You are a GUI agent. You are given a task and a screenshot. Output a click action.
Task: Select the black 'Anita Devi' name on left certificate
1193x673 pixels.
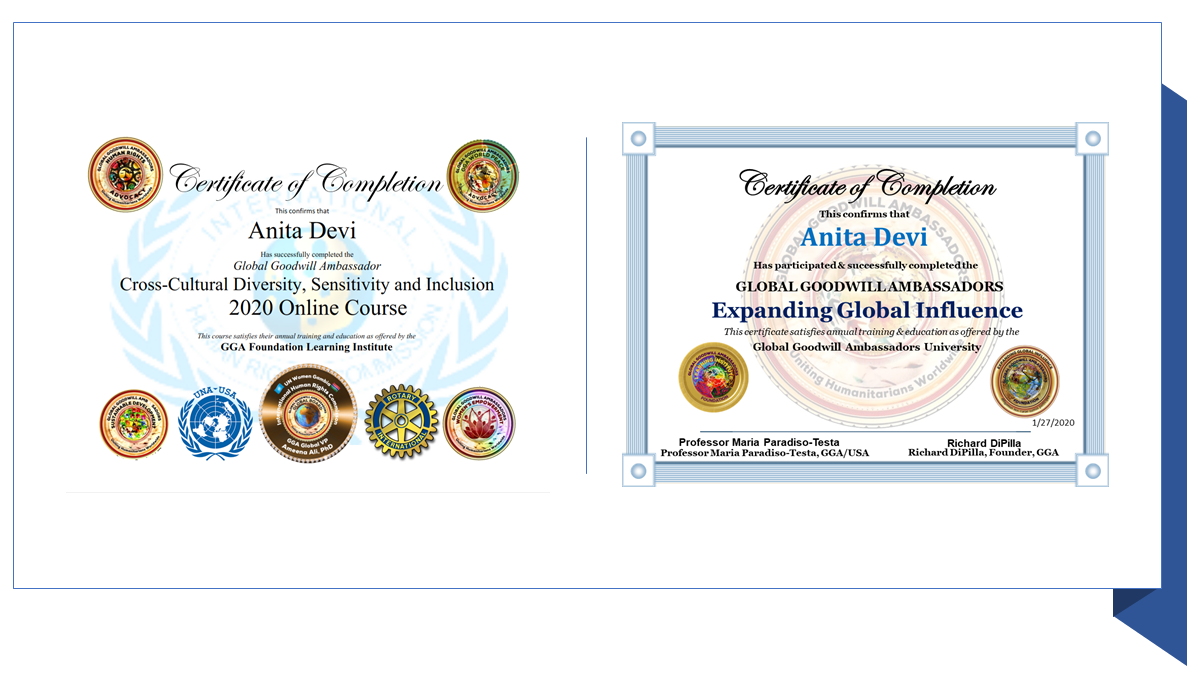(302, 230)
